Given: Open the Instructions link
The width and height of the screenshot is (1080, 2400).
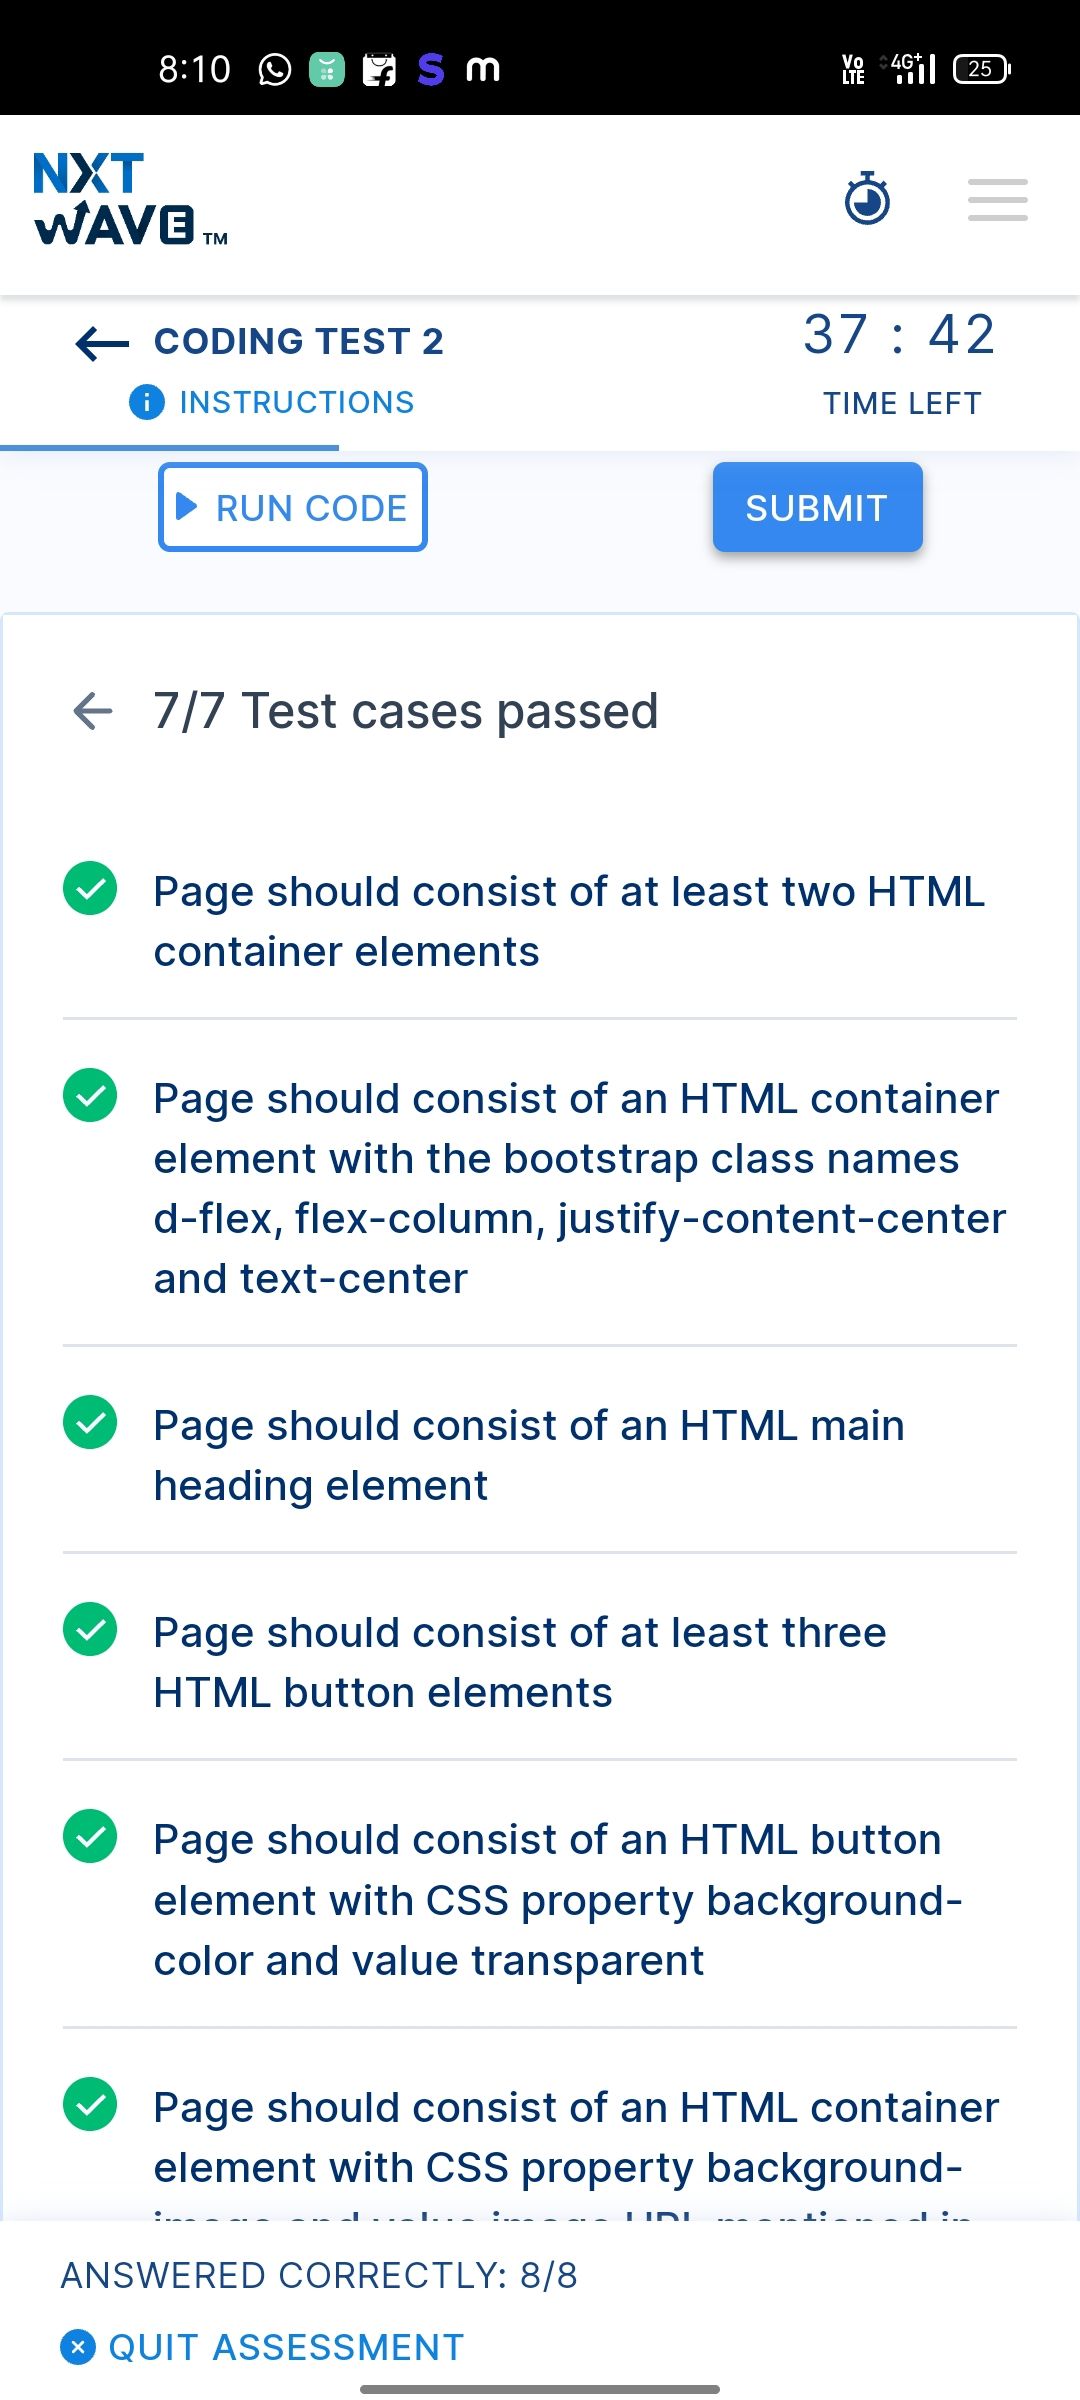Looking at the screenshot, I should 296,402.
